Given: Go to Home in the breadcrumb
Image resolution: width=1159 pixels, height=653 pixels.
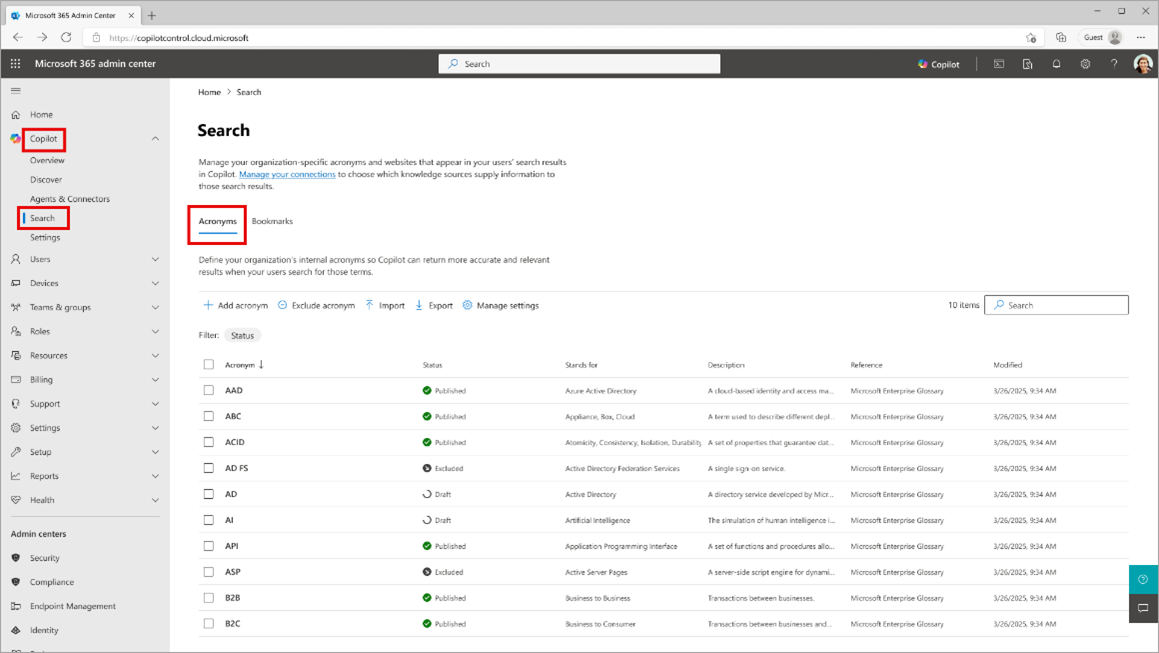Looking at the screenshot, I should tap(209, 92).
